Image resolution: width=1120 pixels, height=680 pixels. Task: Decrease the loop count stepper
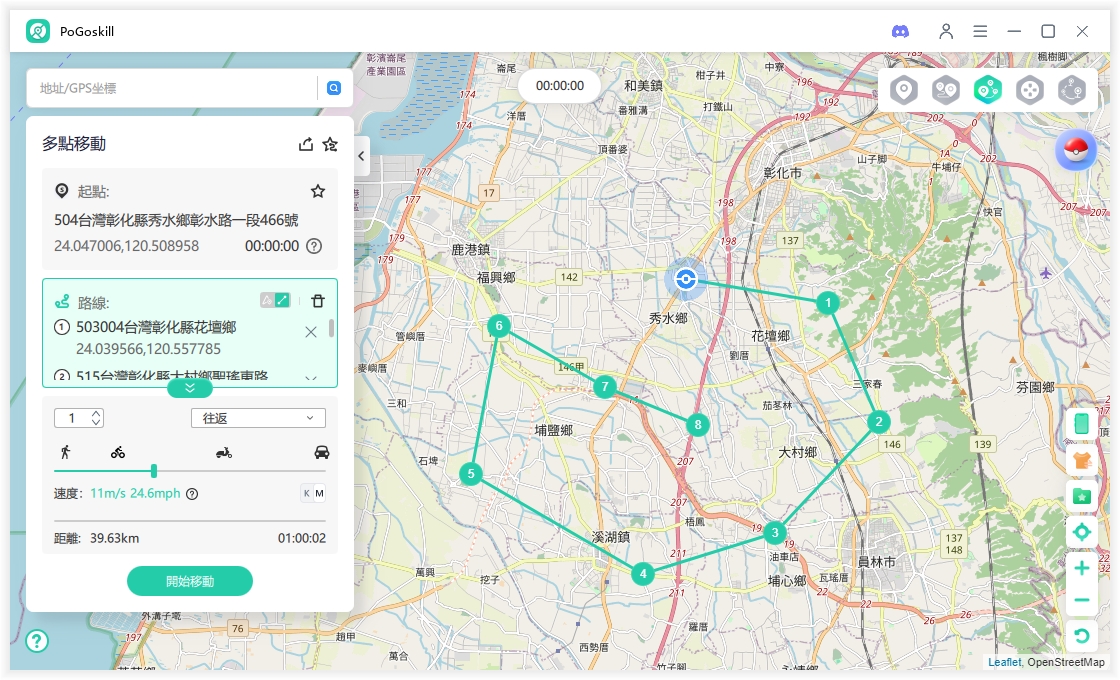point(96,423)
